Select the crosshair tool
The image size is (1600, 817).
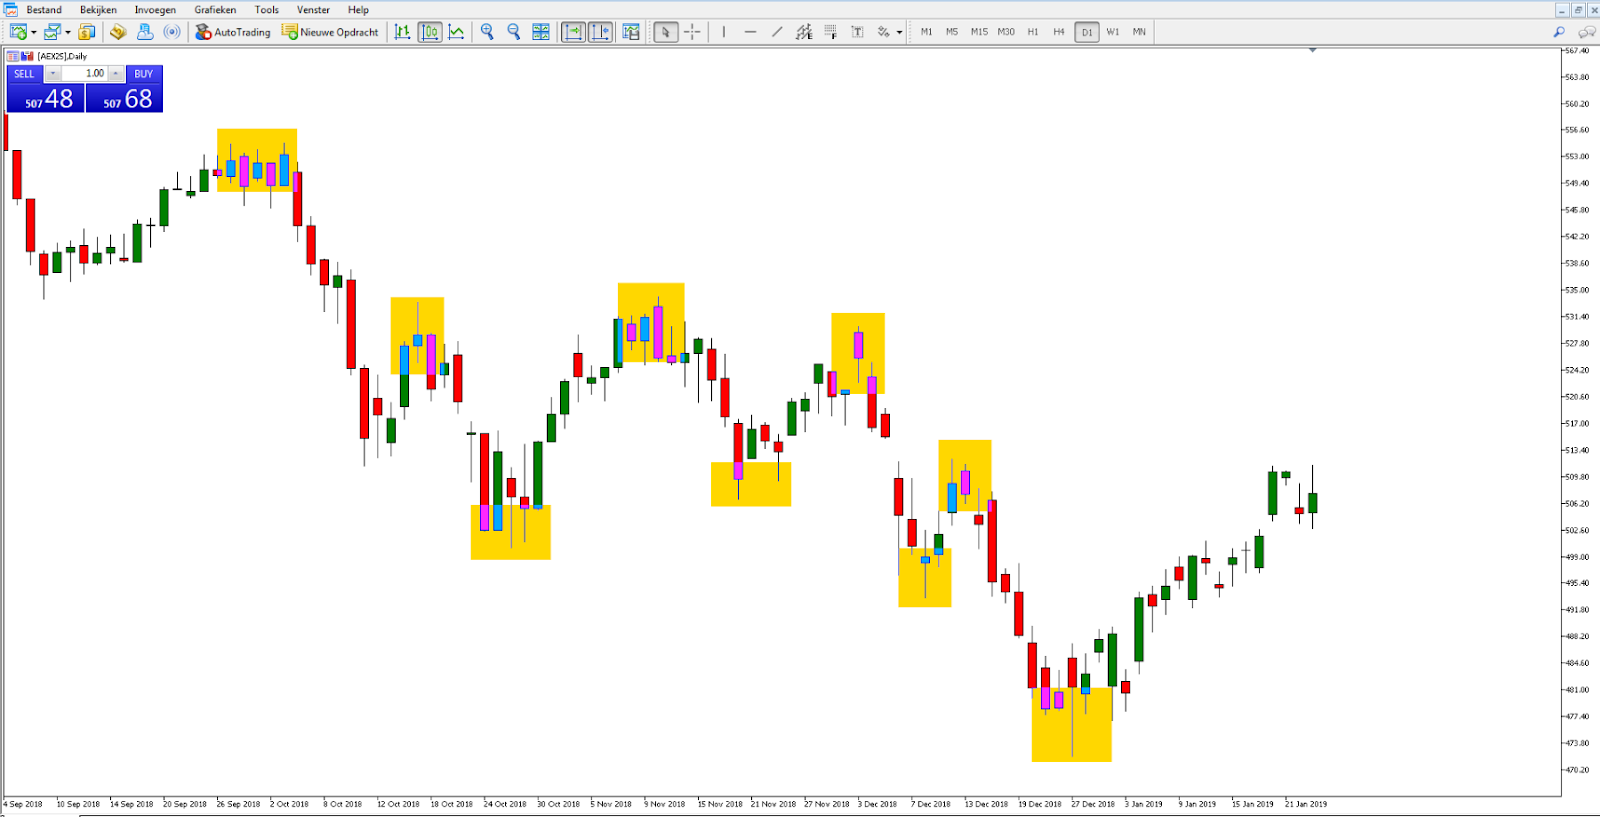click(692, 32)
